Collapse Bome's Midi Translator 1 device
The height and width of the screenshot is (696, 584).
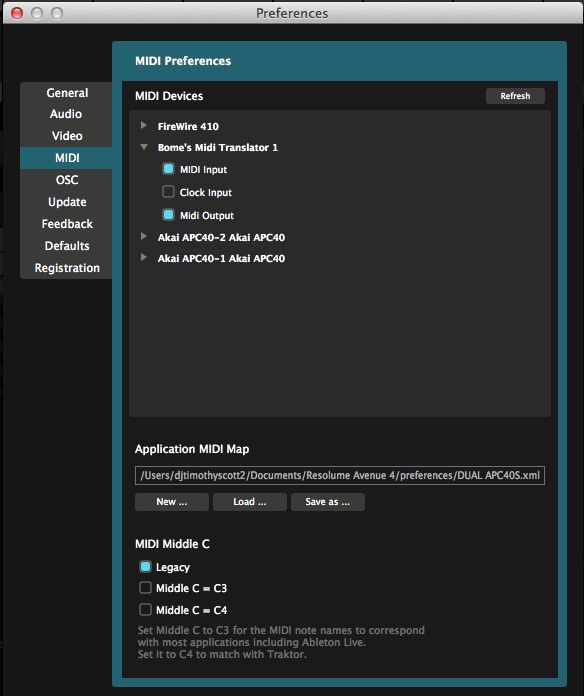point(144,147)
